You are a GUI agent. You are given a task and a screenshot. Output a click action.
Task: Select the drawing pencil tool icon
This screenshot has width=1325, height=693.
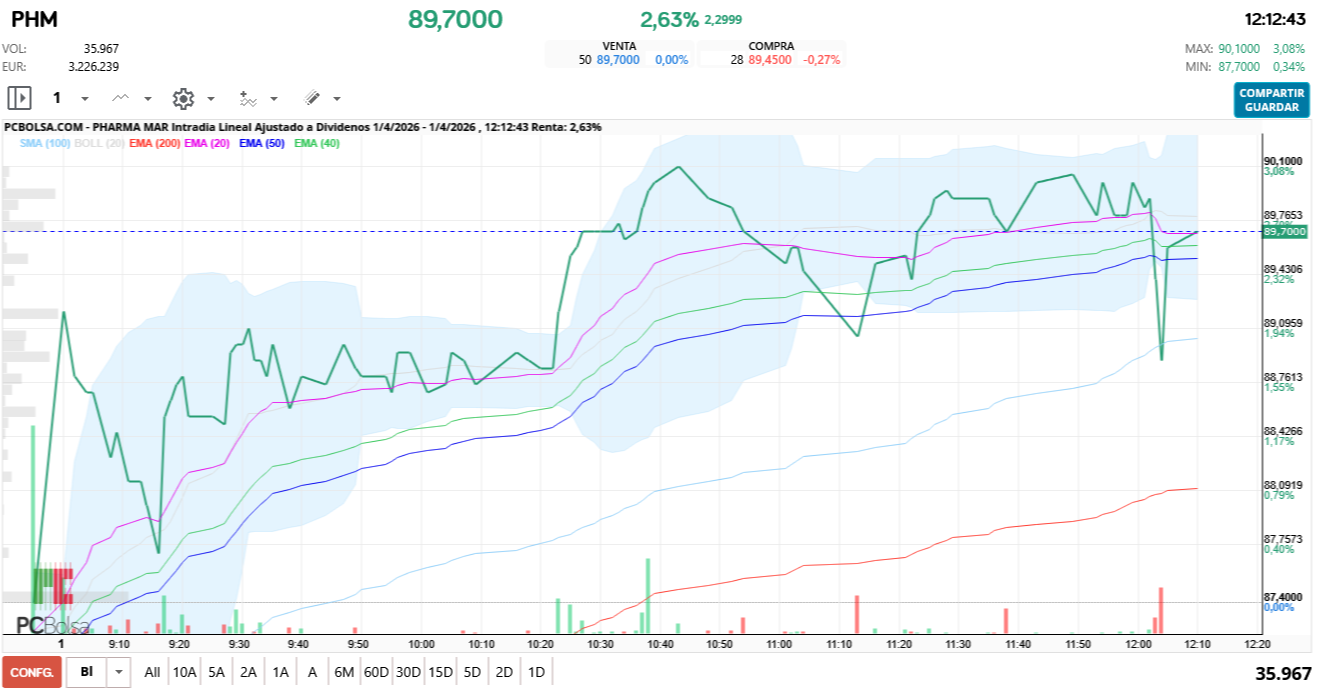tap(312, 98)
